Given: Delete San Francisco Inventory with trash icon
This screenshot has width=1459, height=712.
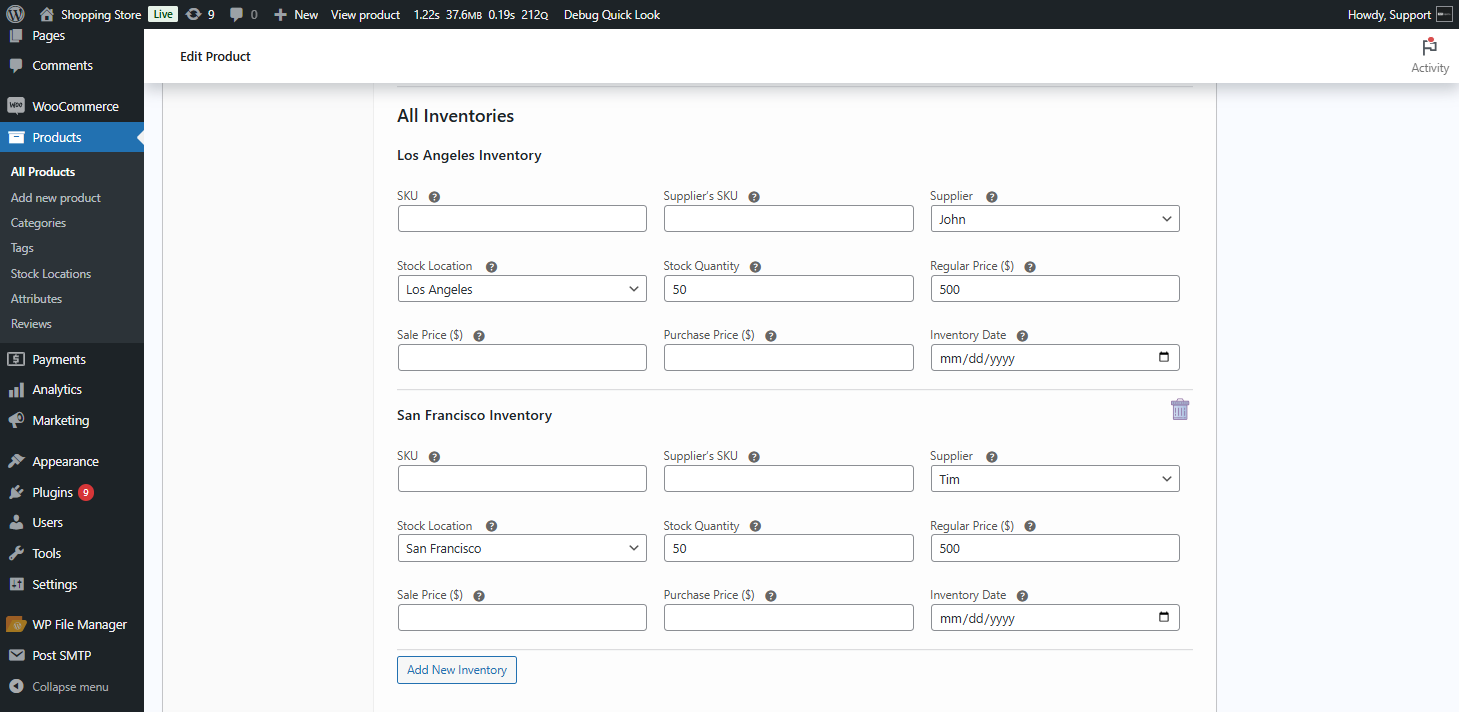Looking at the screenshot, I should point(1180,409).
